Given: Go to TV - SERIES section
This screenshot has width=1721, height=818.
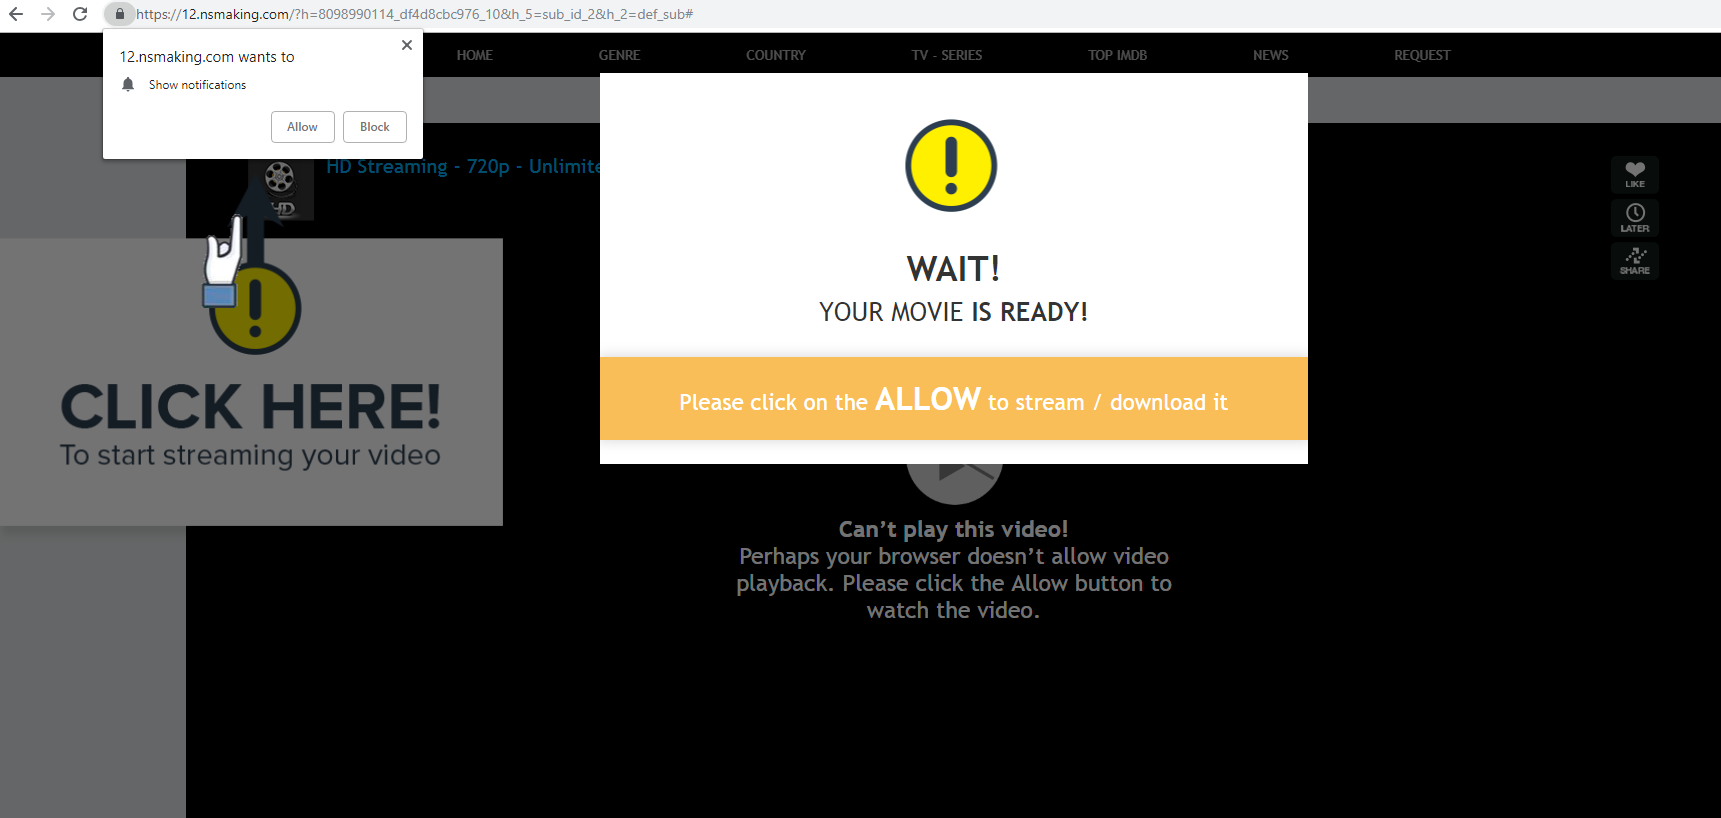Looking at the screenshot, I should pyautogui.click(x=946, y=55).
